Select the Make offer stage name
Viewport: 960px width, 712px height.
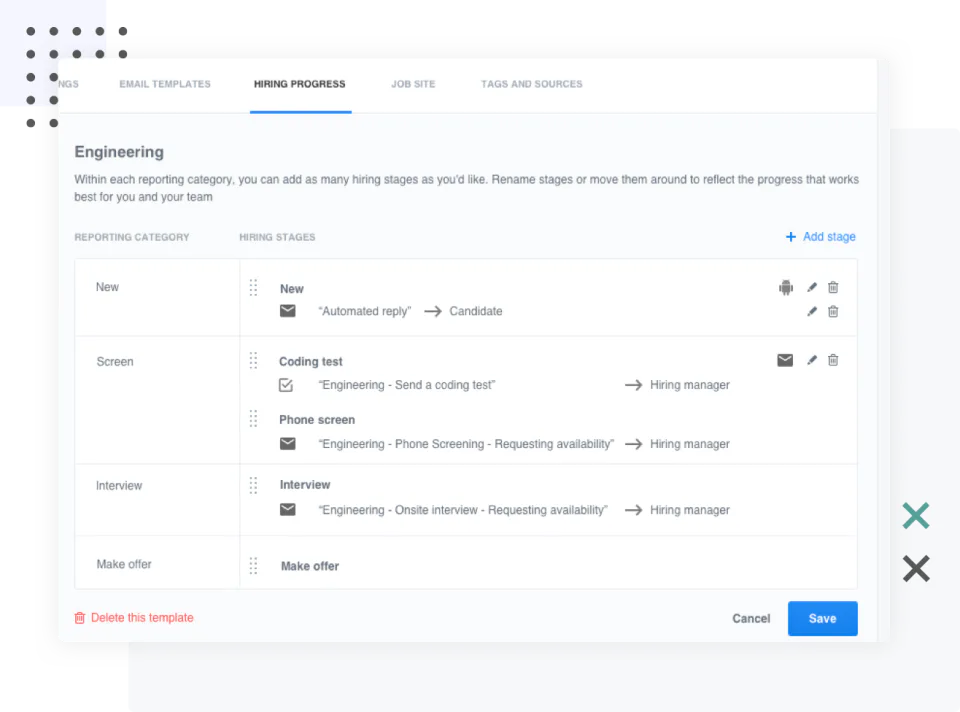(310, 566)
